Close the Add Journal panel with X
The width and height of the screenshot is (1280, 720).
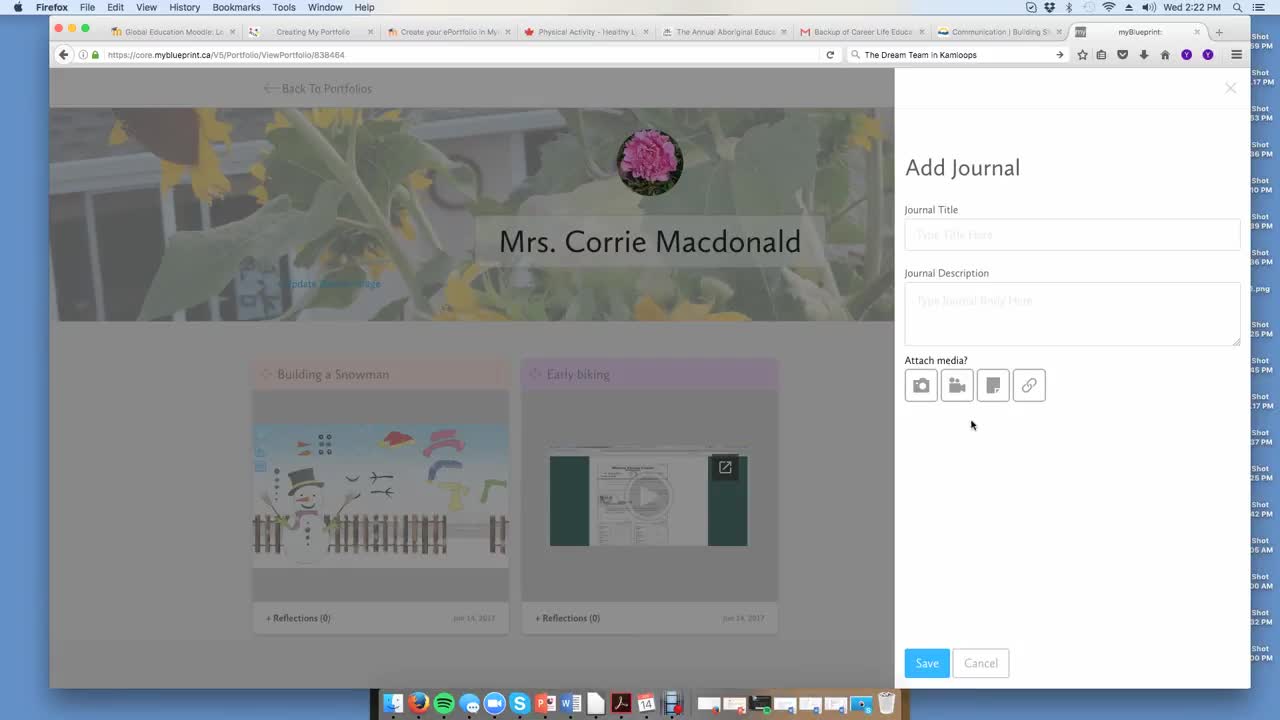(1231, 88)
